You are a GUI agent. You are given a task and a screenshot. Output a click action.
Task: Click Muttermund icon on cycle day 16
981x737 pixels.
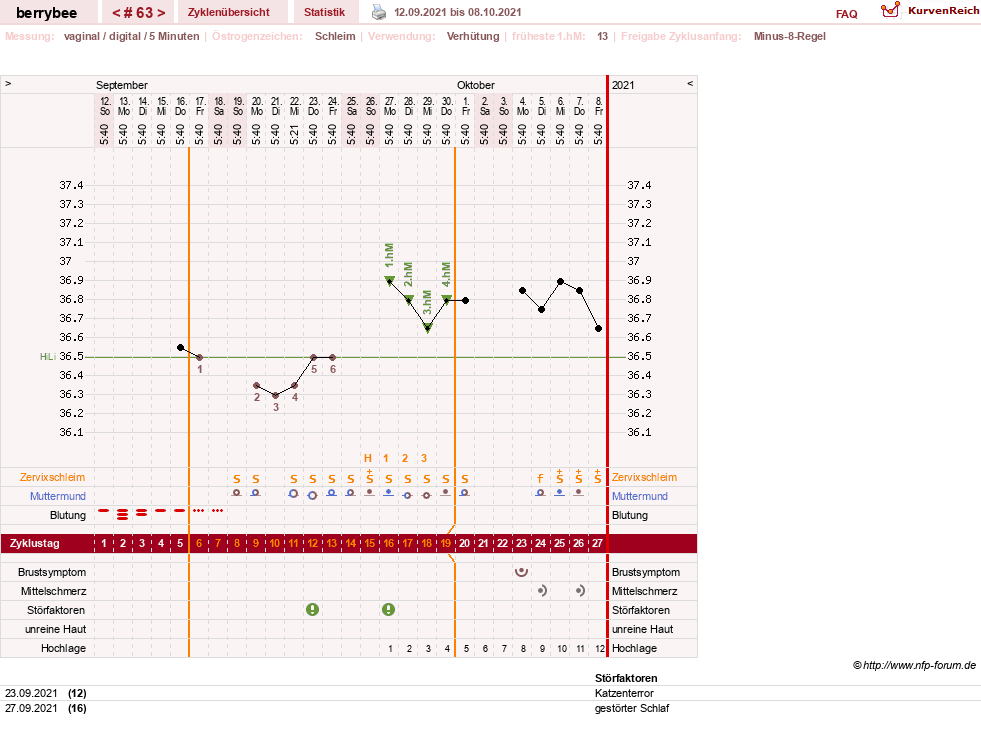(x=389, y=493)
